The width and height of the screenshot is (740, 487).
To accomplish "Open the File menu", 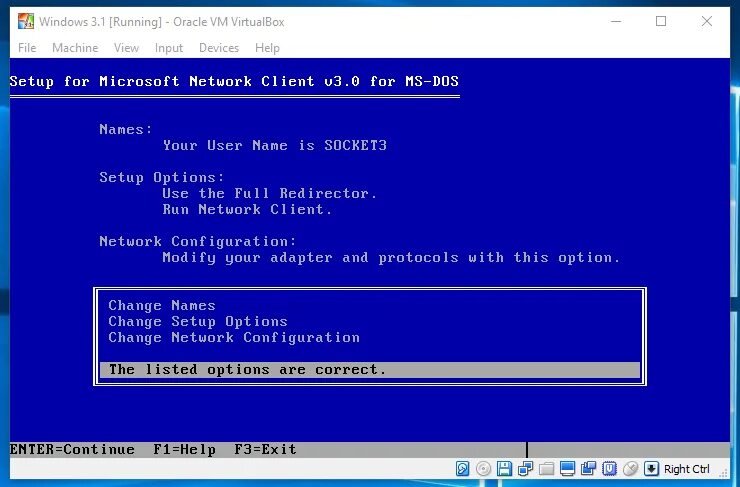I will point(27,48).
